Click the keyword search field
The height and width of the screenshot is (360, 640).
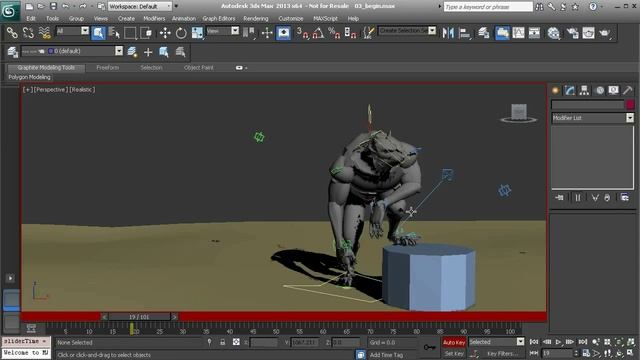click(488, 7)
